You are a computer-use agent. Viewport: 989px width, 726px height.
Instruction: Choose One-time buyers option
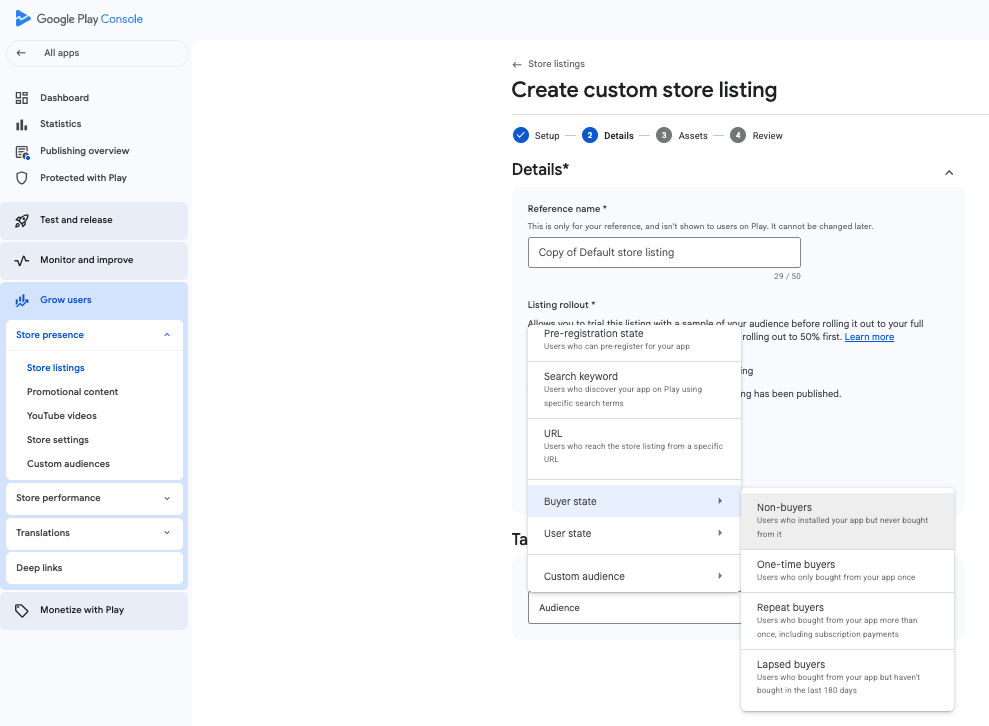pos(847,571)
